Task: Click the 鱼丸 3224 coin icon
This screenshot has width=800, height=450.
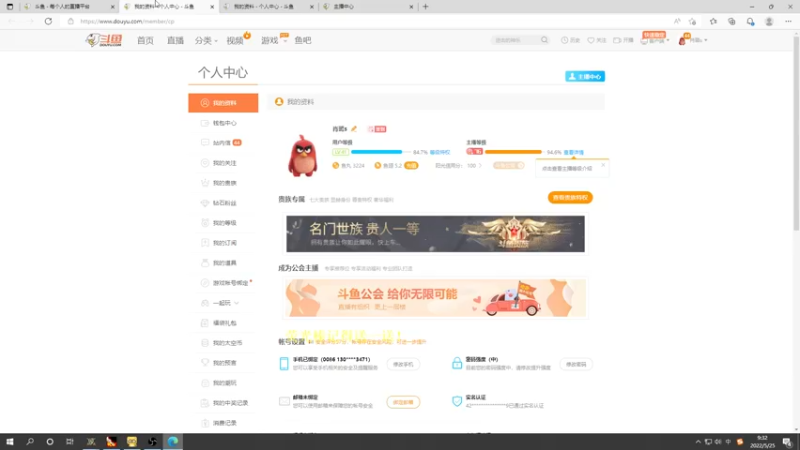Action: [x=336, y=166]
